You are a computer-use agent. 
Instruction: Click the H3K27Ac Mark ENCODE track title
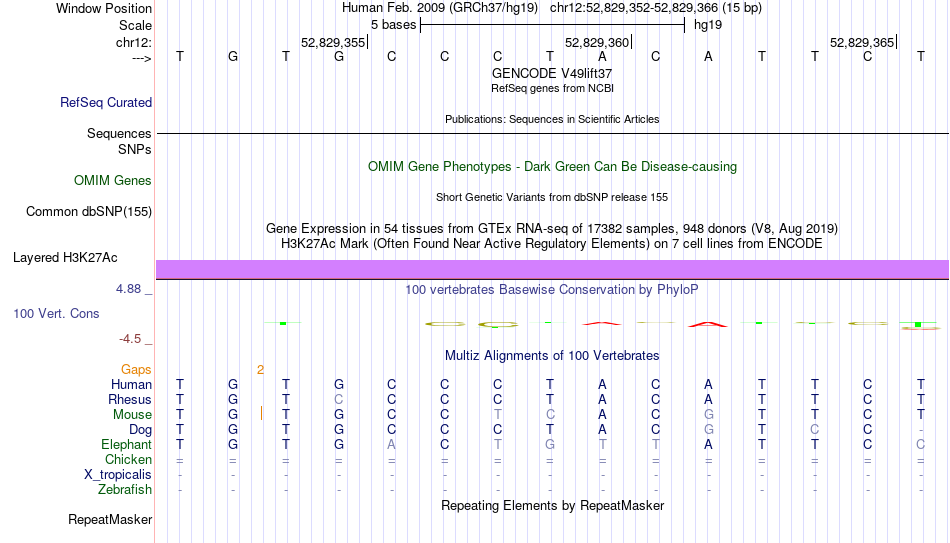[552, 244]
